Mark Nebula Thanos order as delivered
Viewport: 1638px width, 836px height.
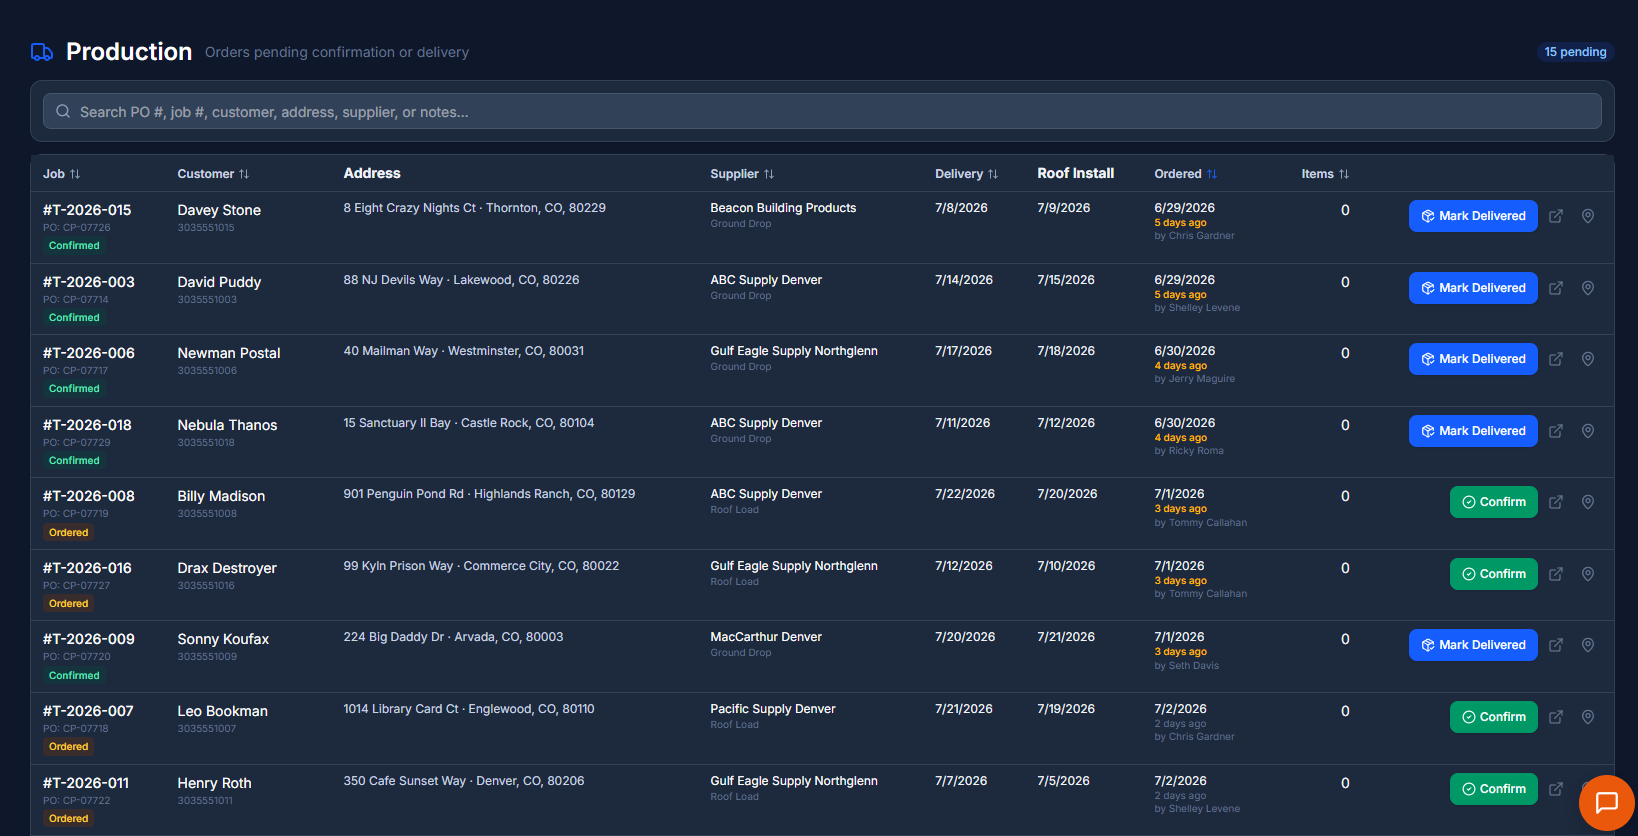[1473, 431]
